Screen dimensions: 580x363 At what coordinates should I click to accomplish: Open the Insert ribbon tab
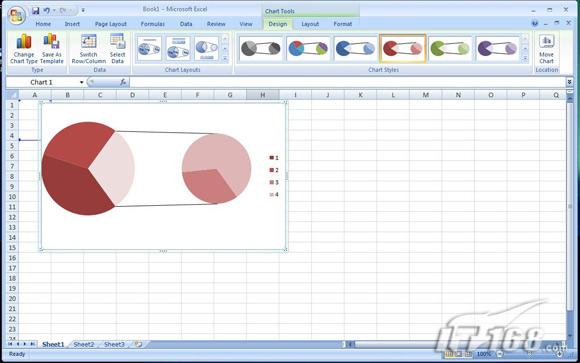pos(72,24)
